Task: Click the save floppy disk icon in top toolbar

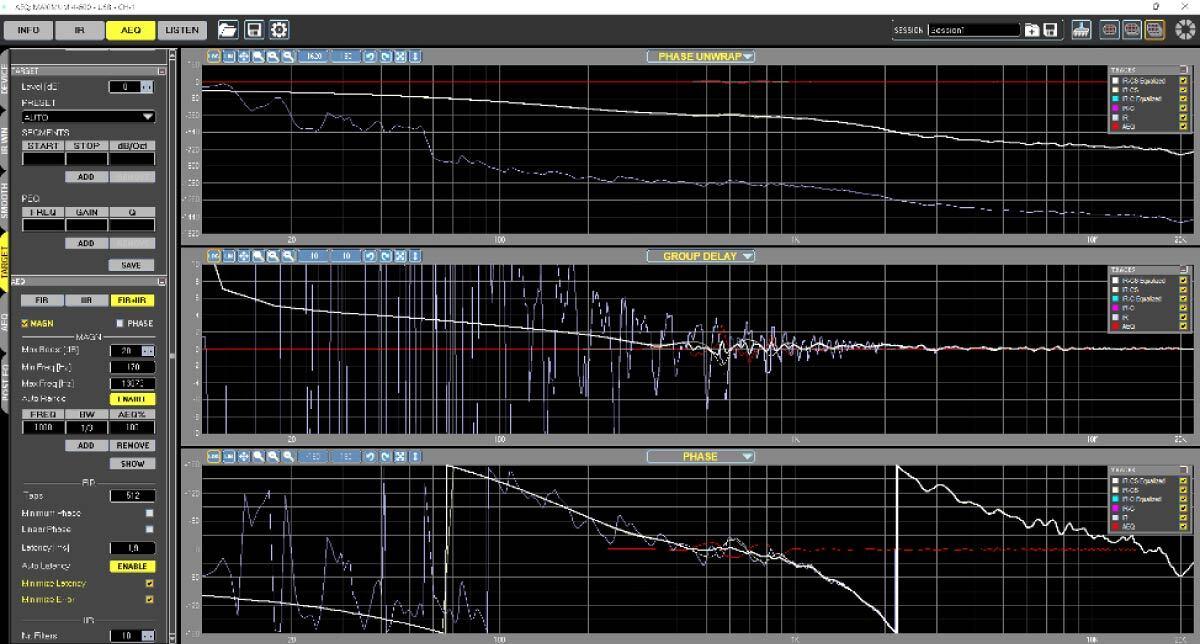Action: [x=254, y=30]
